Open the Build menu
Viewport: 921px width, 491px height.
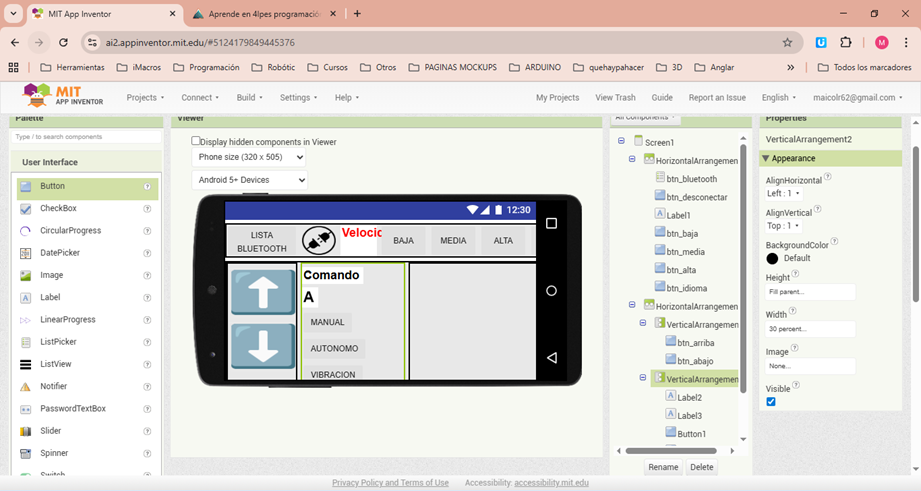click(249, 98)
